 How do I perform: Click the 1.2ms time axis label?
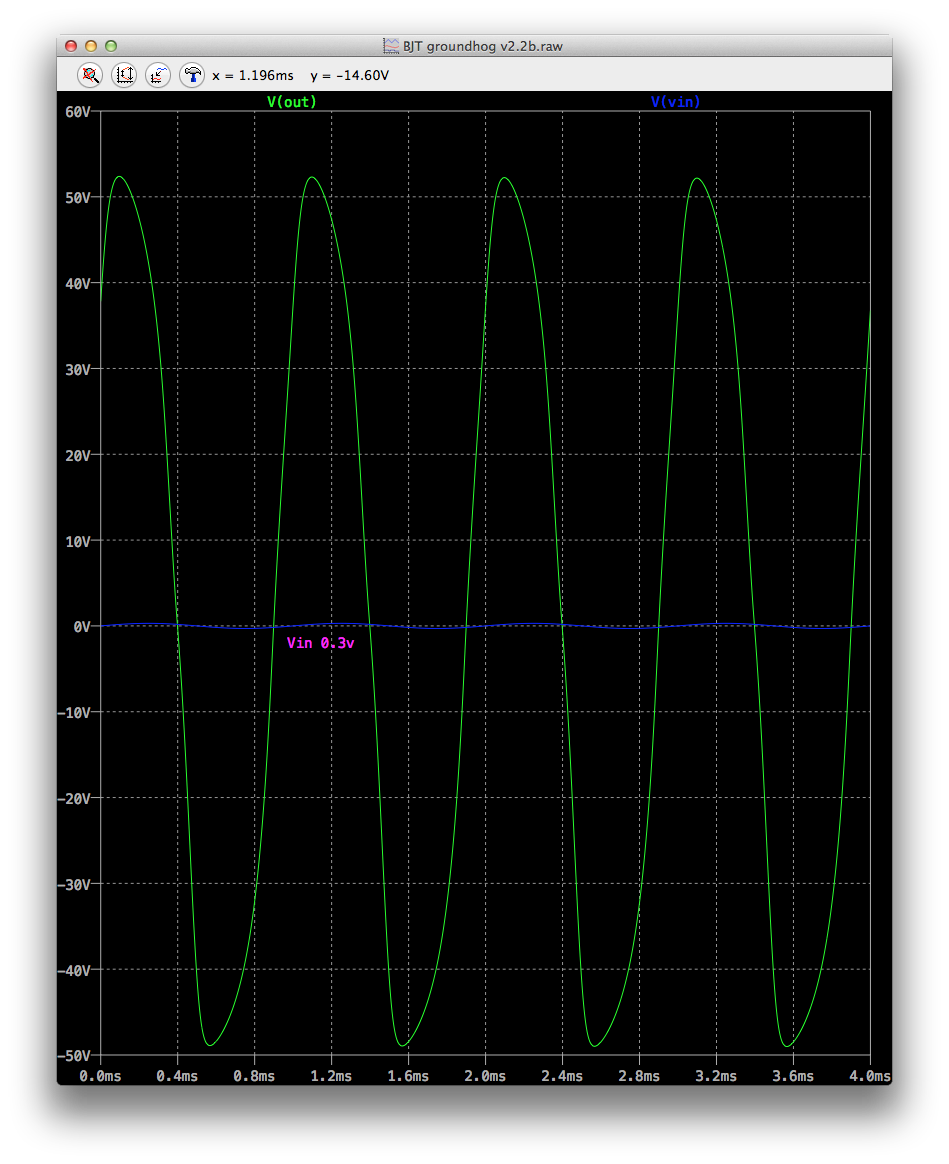coord(331,1076)
